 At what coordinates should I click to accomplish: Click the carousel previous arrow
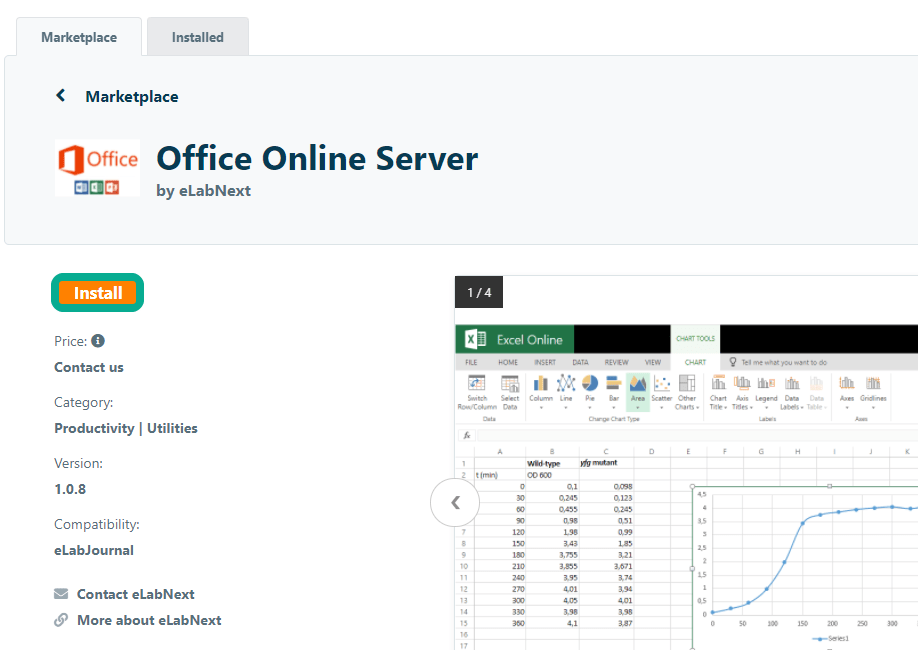coord(455,502)
